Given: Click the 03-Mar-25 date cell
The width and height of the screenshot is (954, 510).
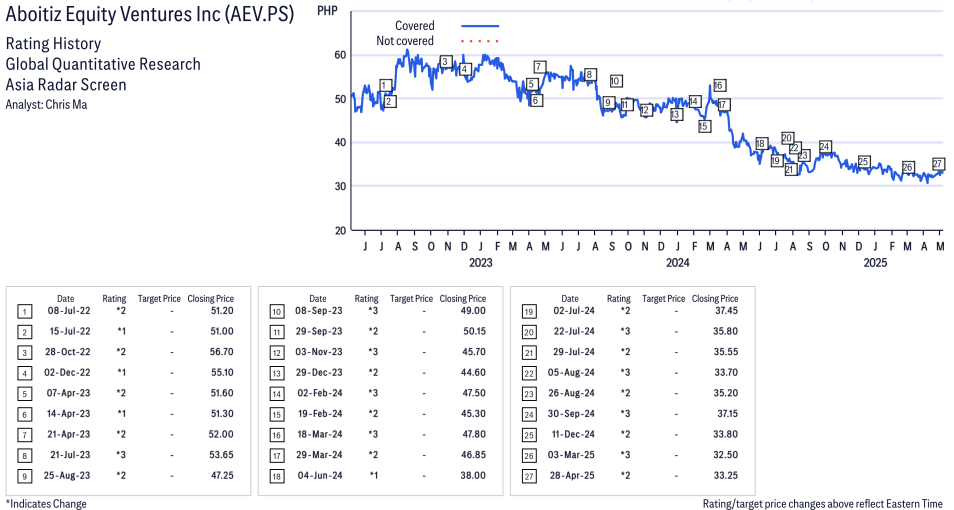Looking at the screenshot, I should (x=571, y=455).
